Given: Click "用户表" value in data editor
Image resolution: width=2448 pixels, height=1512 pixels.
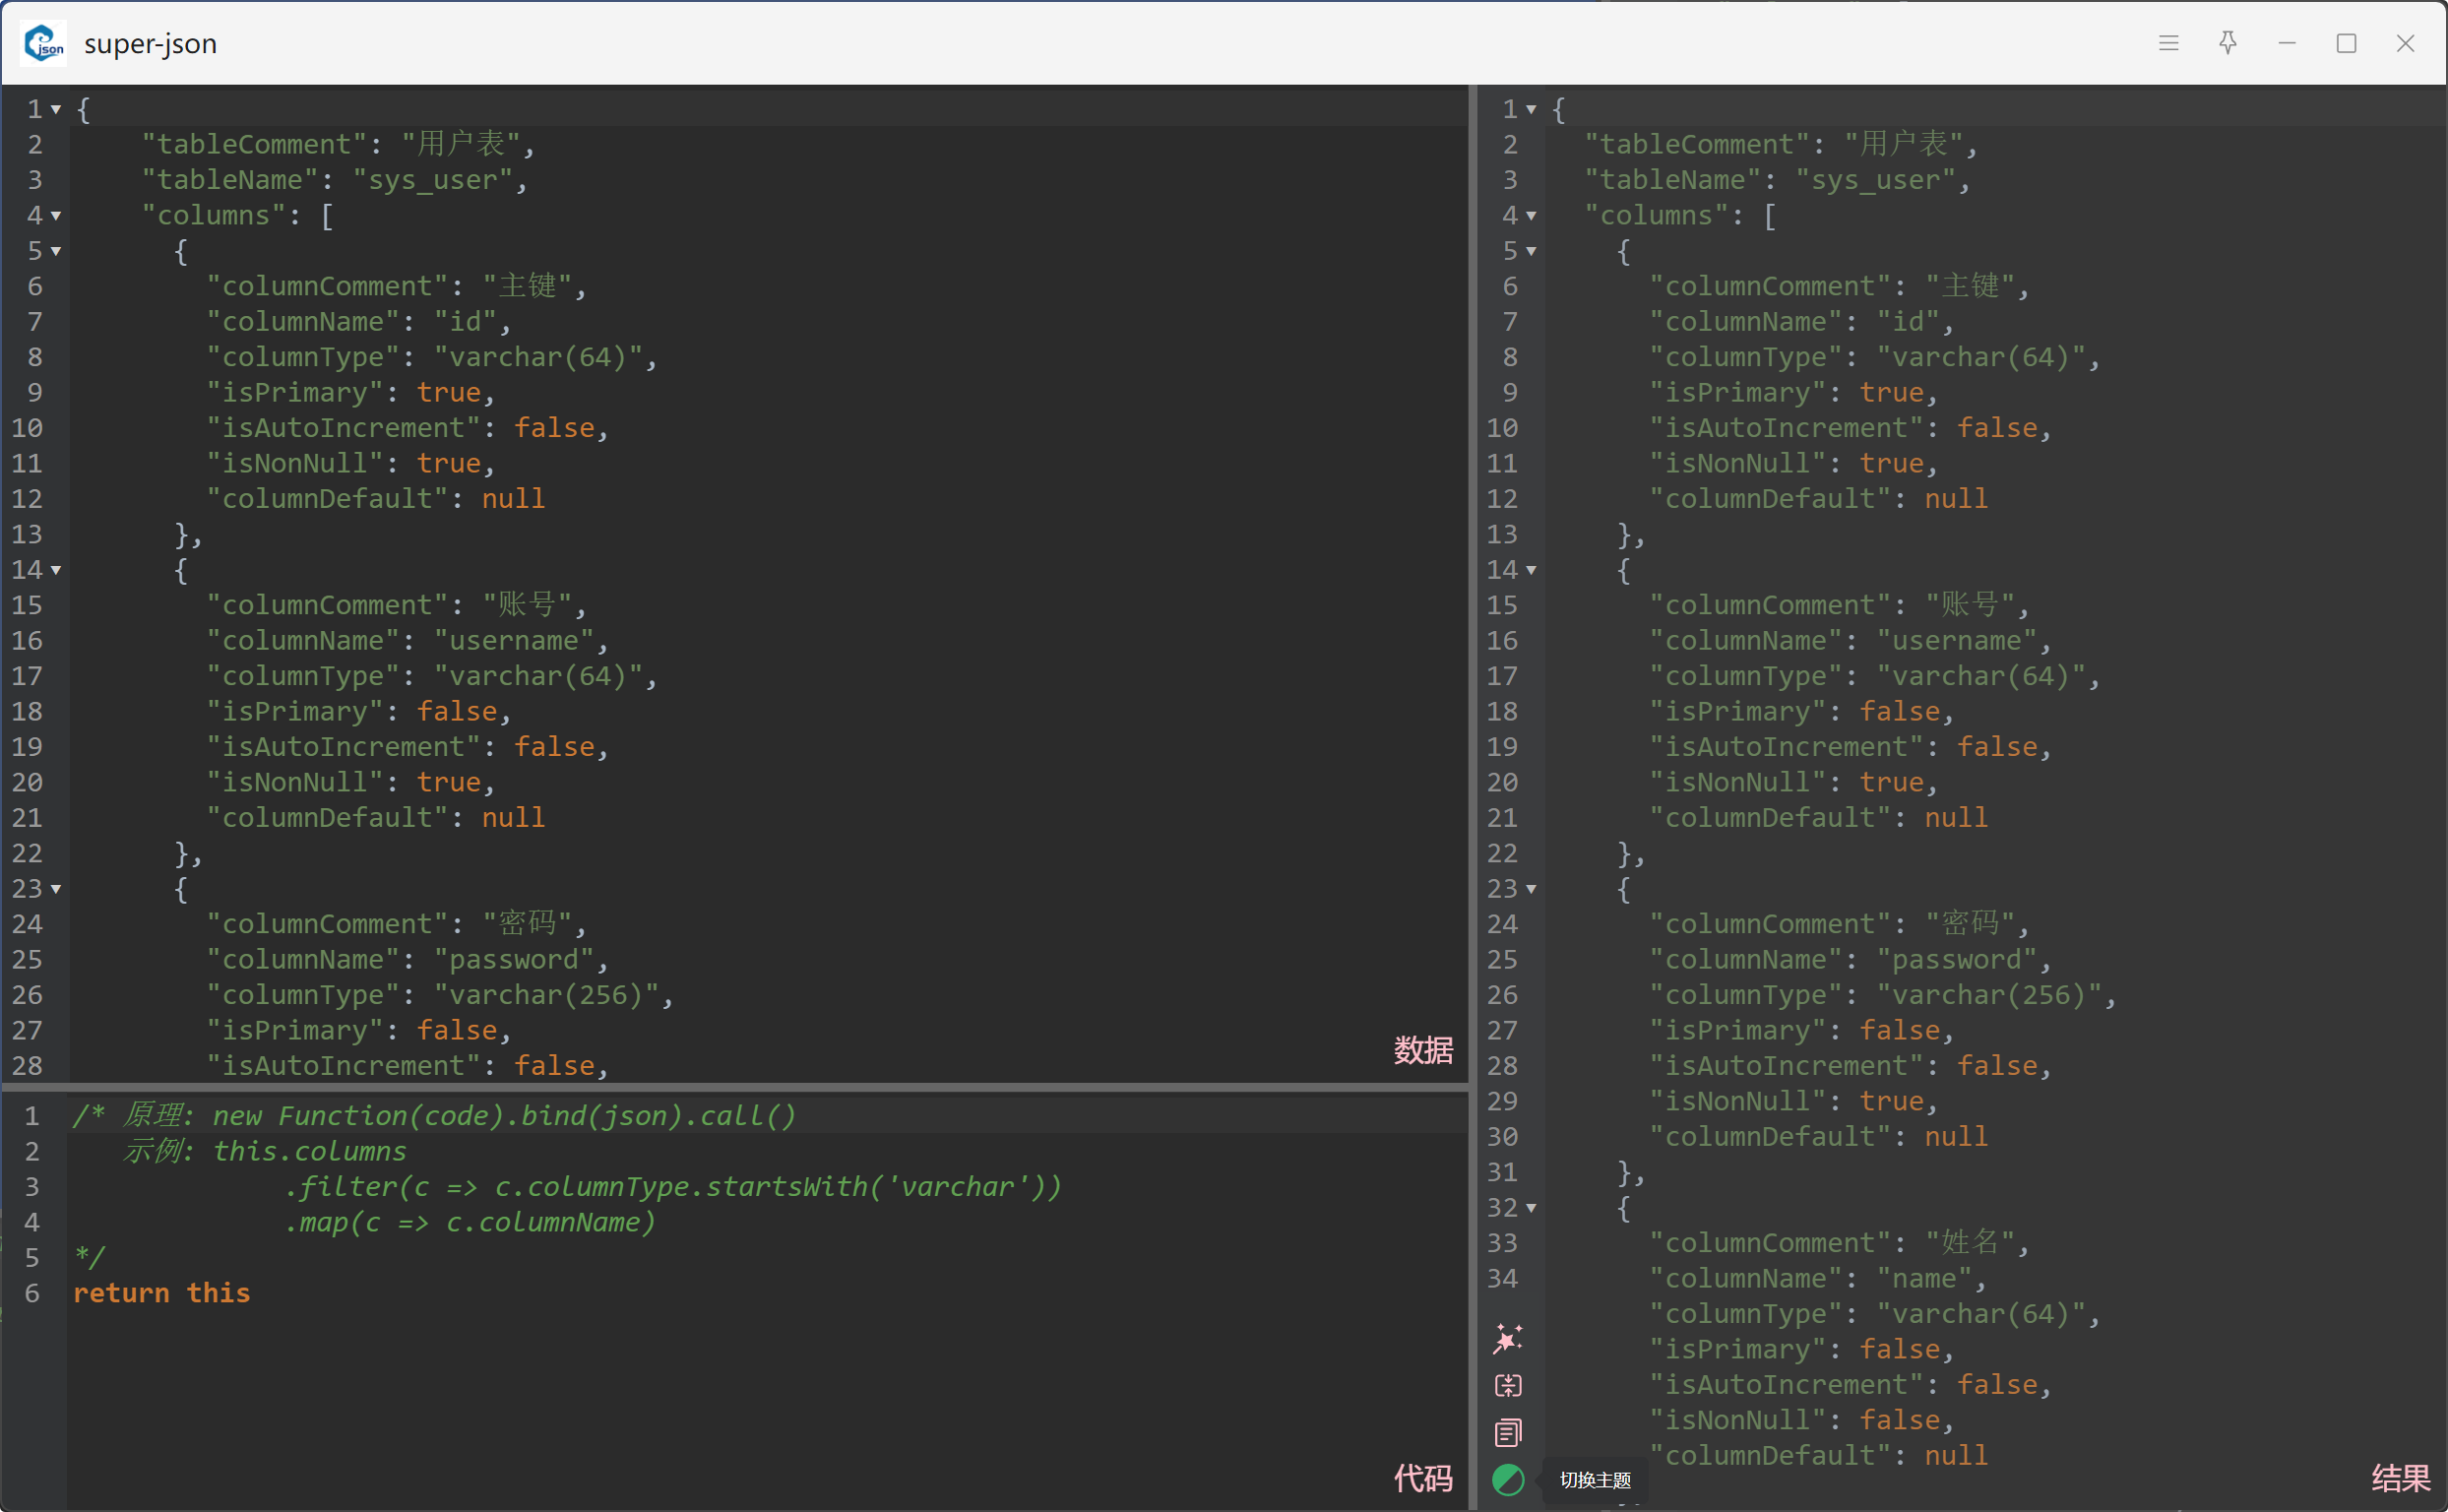Looking at the screenshot, I should coord(460,144).
